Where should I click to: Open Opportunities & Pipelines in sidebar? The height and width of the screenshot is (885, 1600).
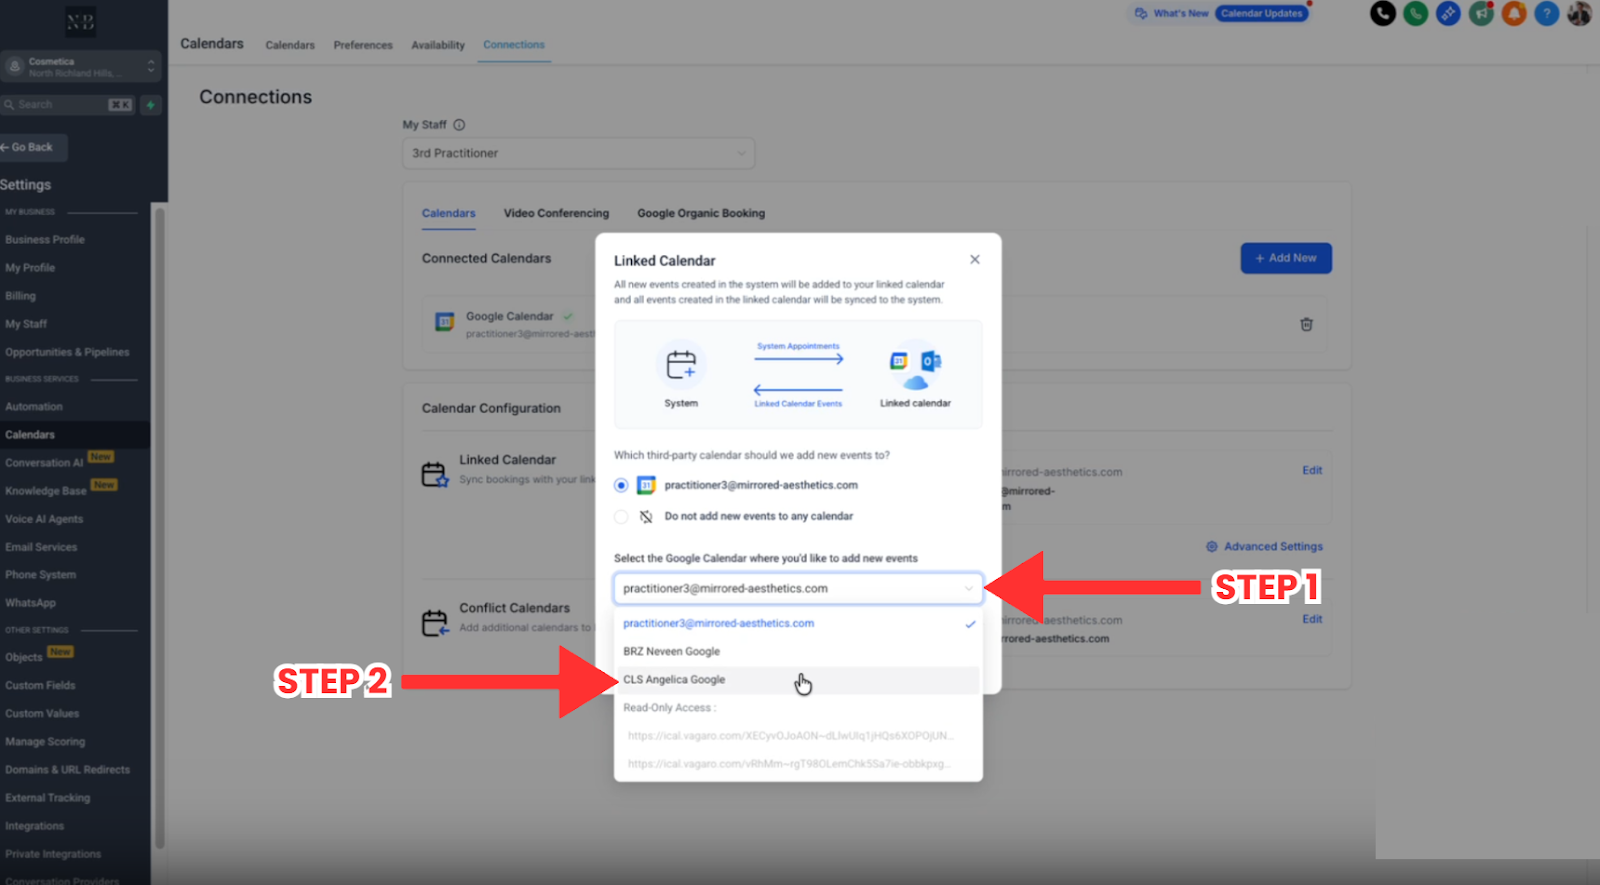(67, 352)
